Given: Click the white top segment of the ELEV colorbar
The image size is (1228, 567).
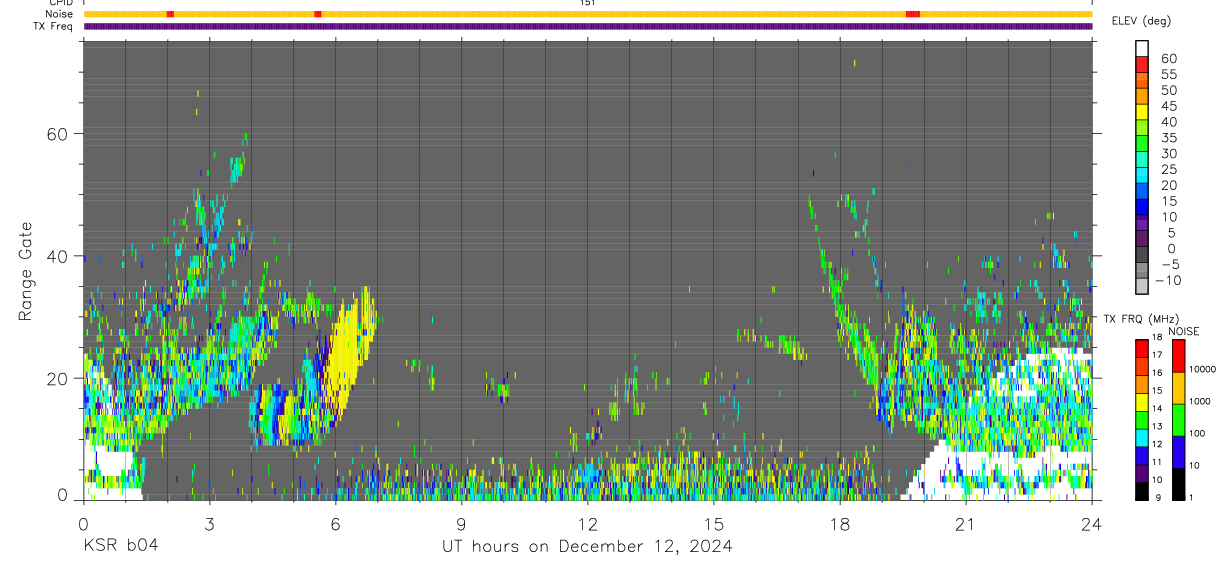Looking at the screenshot, I should (1142, 48).
